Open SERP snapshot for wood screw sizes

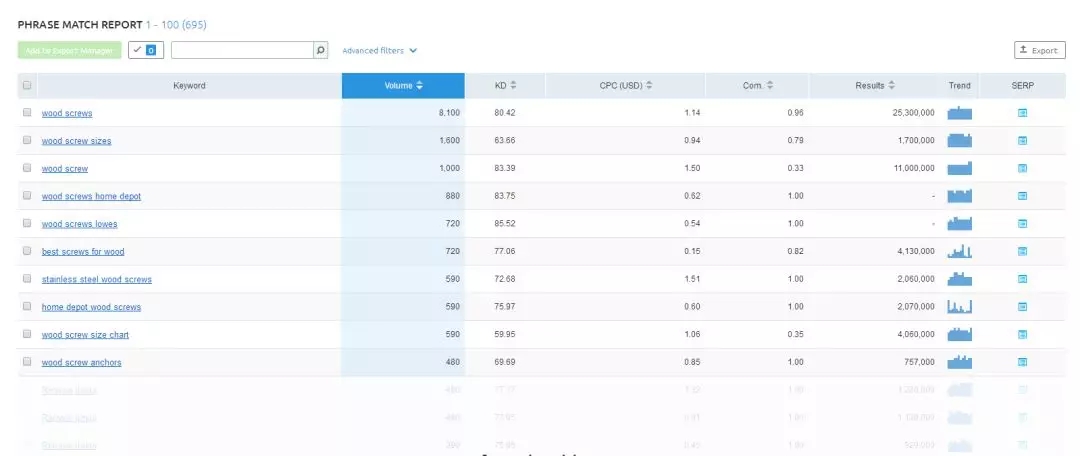click(x=1022, y=141)
